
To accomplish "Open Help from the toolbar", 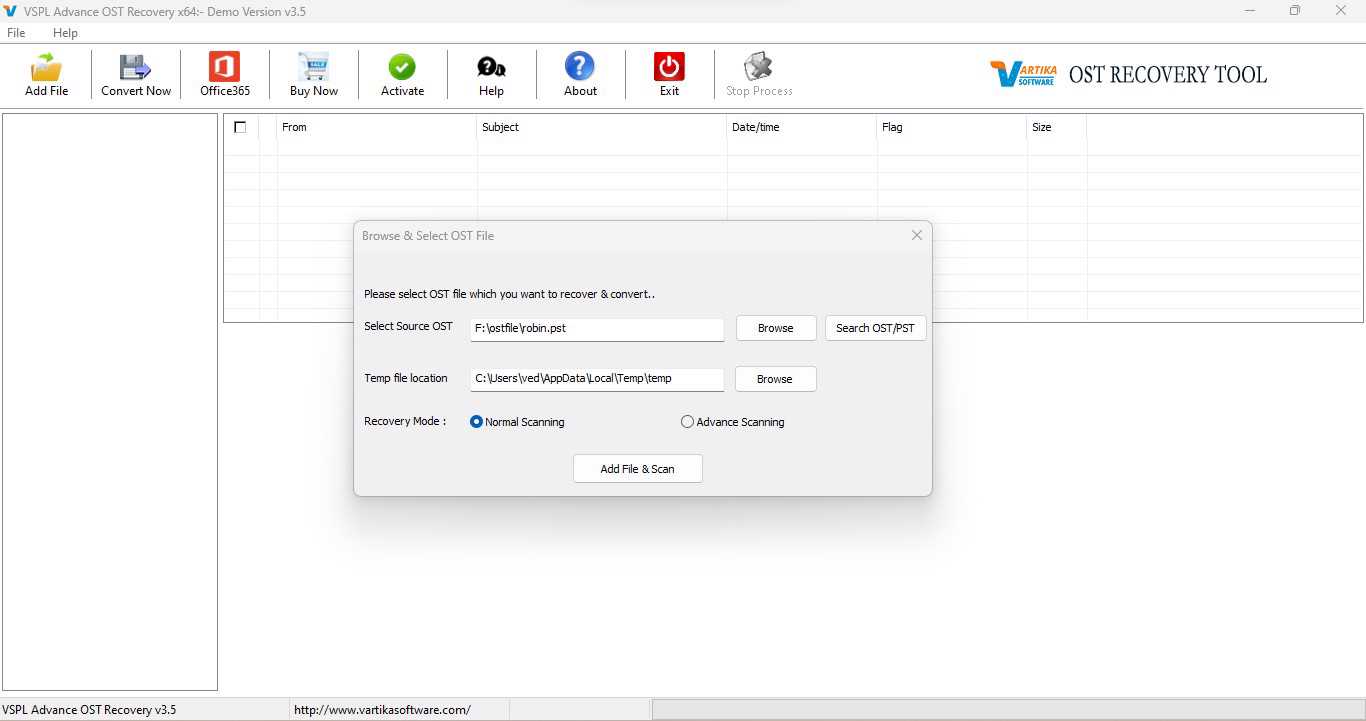I will coord(491,68).
